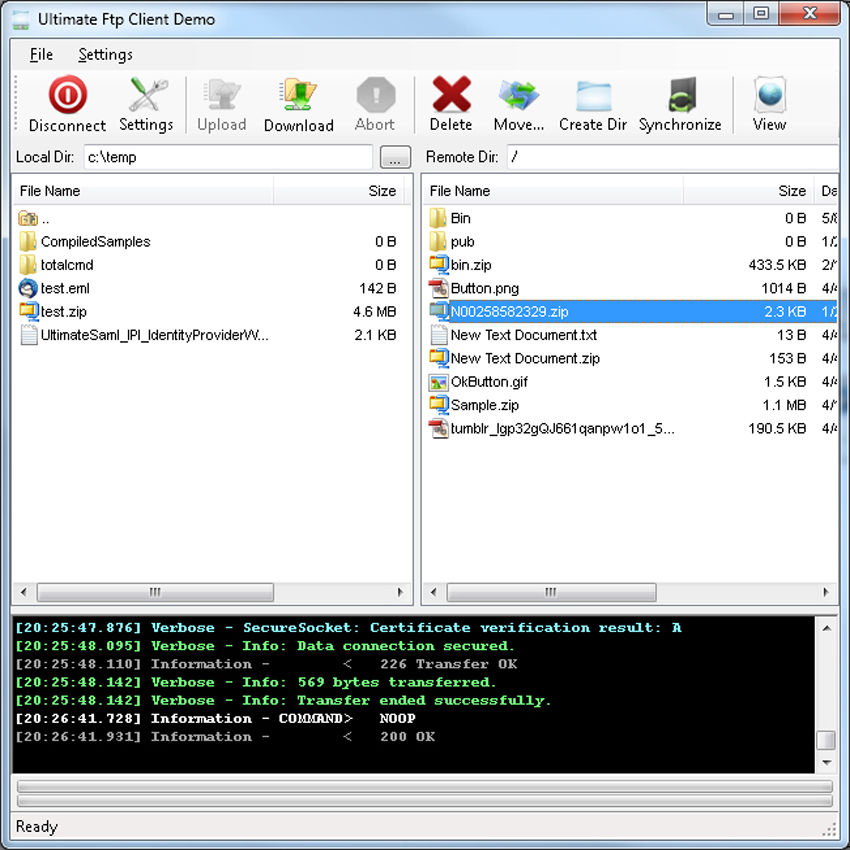The width and height of the screenshot is (850, 850).
Task: Click the '569 bytes transferred' log line
Action: (x=255, y=682)
